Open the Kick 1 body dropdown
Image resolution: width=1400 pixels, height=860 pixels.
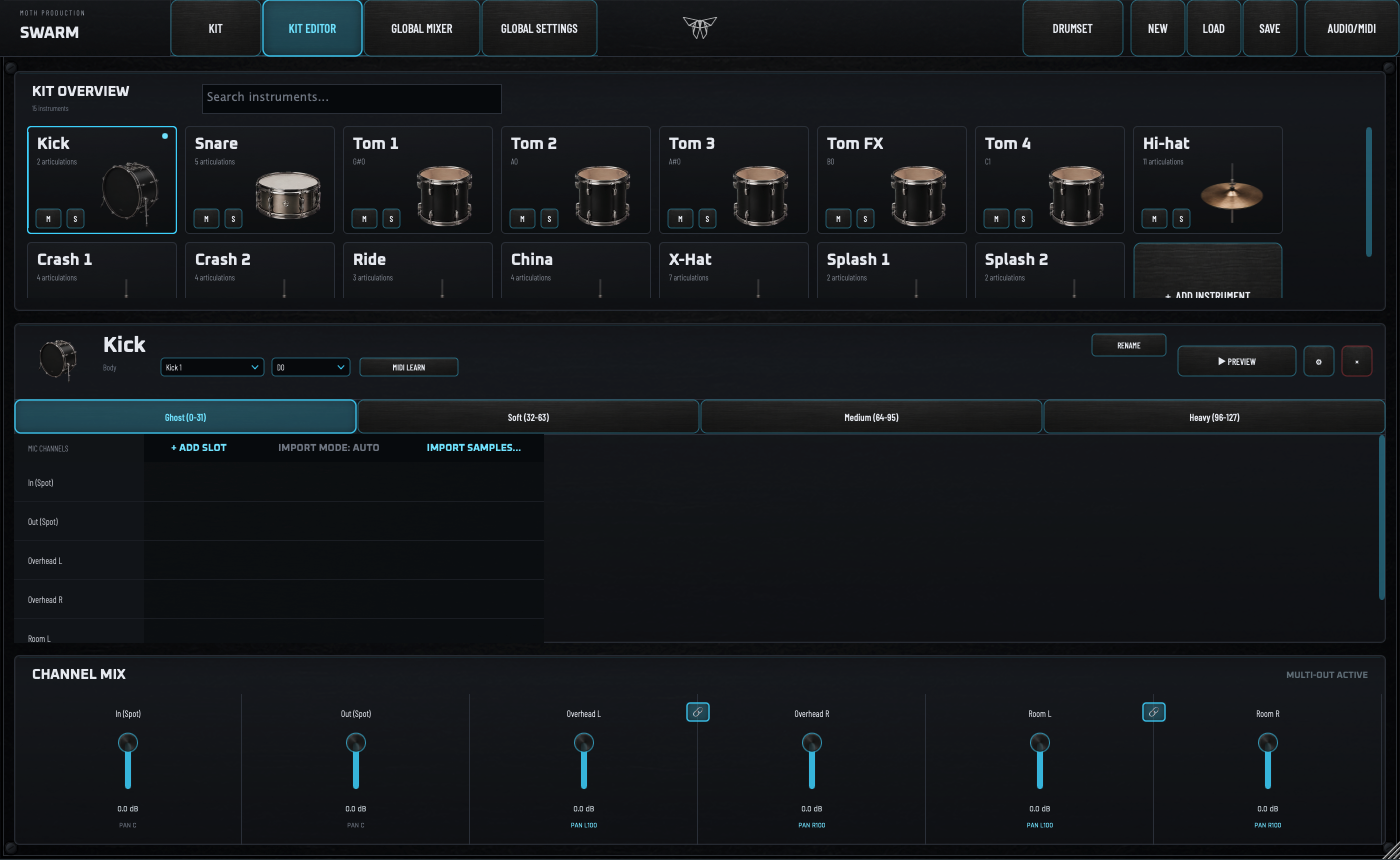[x=212, y=367]
